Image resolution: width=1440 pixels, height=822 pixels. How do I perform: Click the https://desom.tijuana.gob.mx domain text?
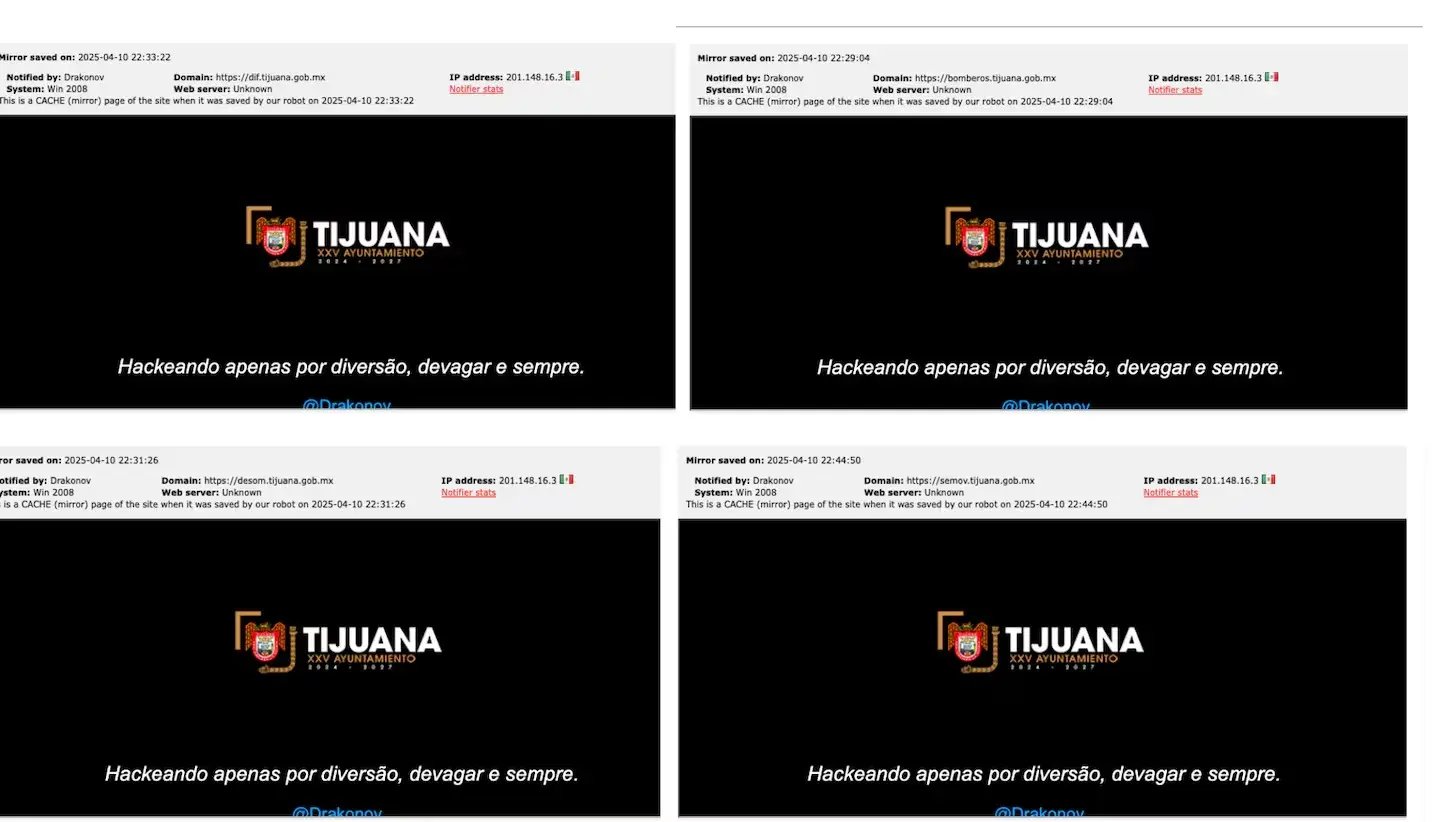(x=268, y=481)
